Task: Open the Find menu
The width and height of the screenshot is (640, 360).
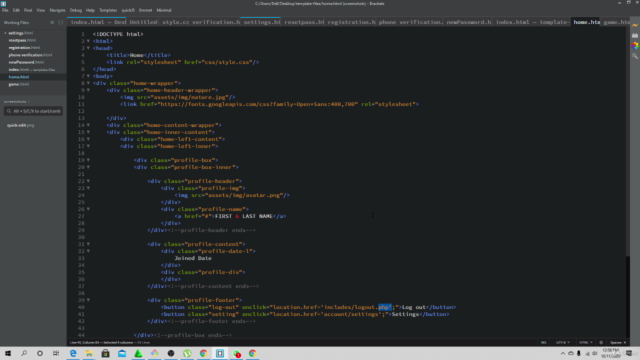Action: tap(28, 10)
